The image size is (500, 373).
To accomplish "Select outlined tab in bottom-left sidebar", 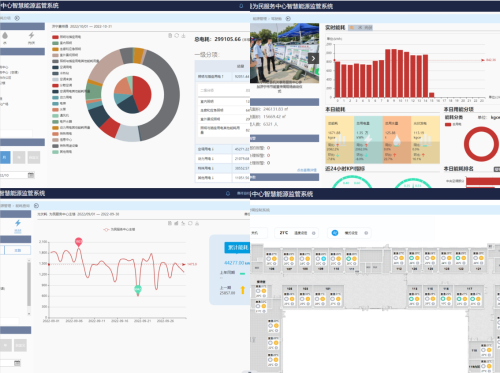I will coord(18,250).
